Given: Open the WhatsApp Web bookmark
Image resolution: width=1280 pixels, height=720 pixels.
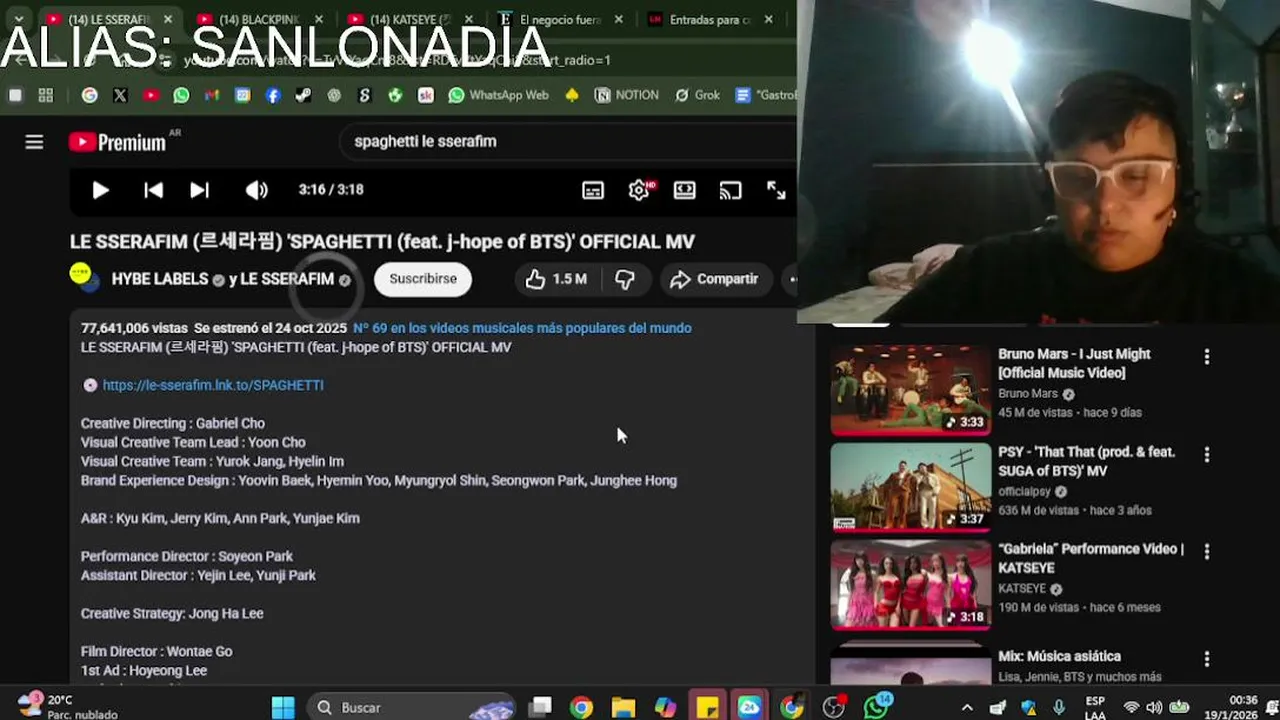Looking at the screenshot, I should point(498,95).
